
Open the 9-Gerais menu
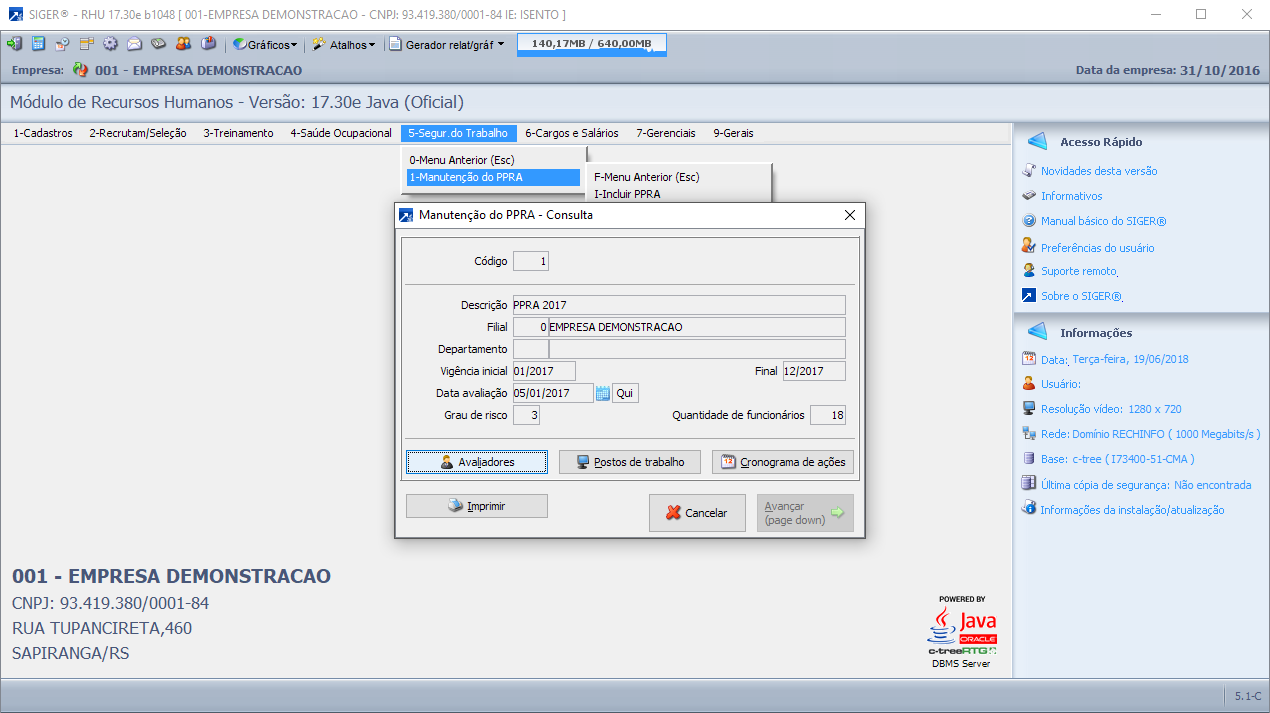click(733, 133)
